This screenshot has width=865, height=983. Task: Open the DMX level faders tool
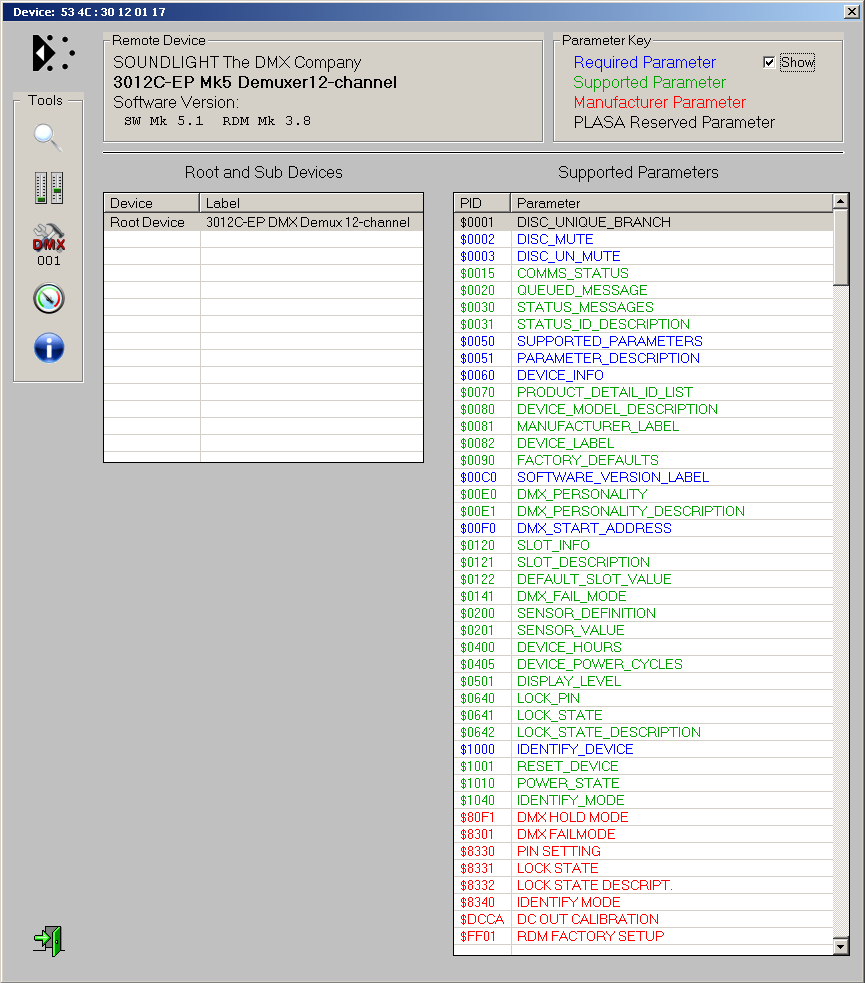click(x=48, y=187)
